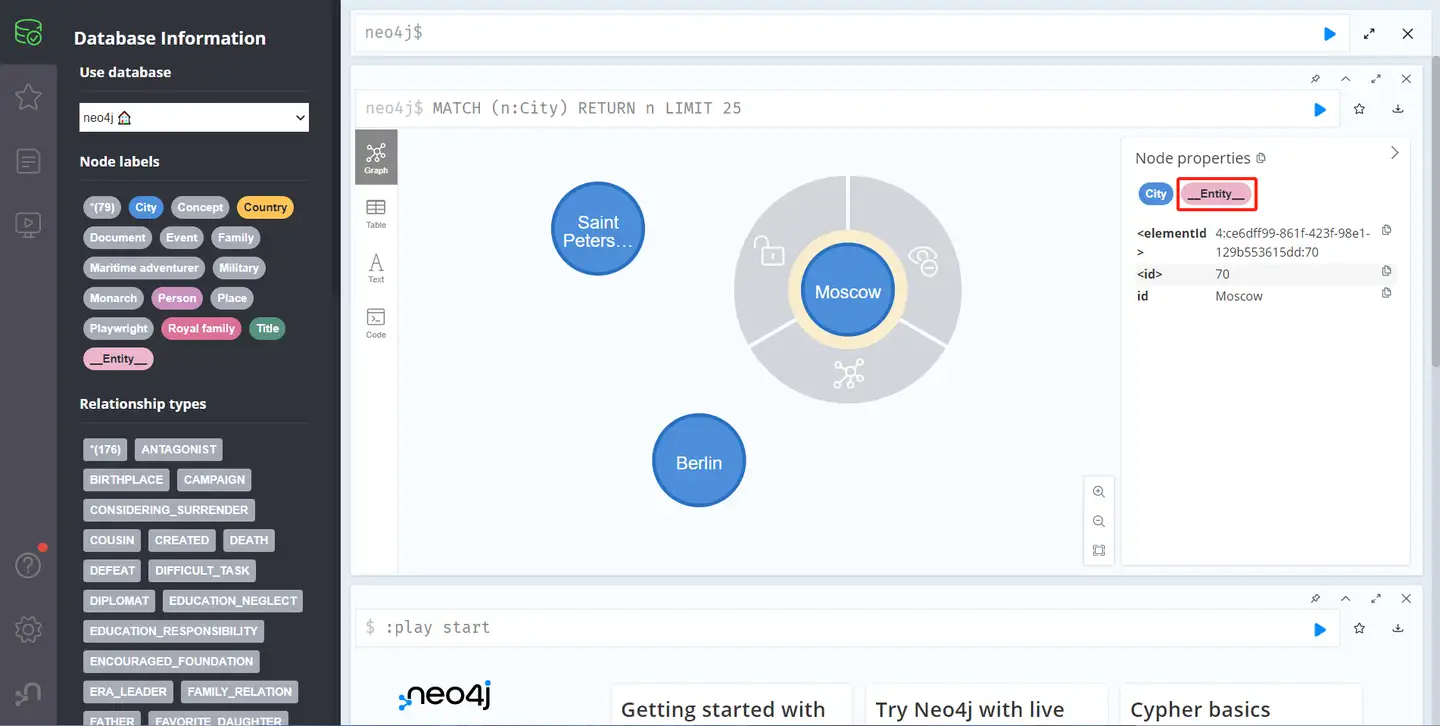1440x726 pixels.
Task: Expand Moscow node relationships in ring menu
Action: 848,374
